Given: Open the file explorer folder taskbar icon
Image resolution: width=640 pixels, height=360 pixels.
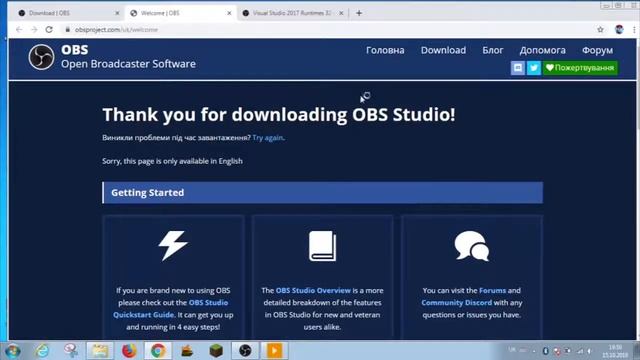Looking at the screenshot, I should (x=100, y=351).
